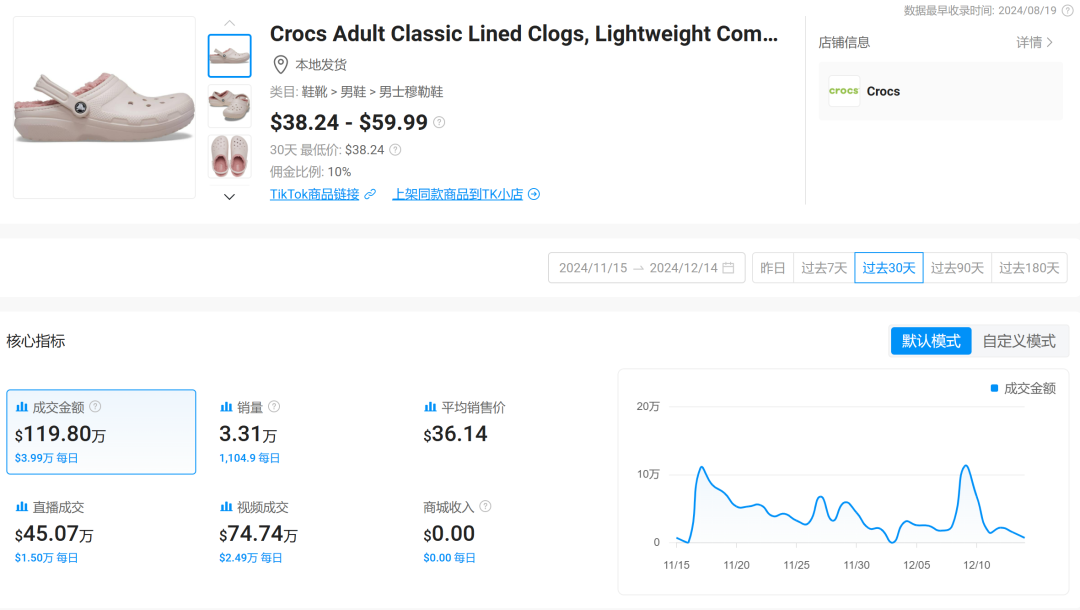Switch to 默认模式

931,341
